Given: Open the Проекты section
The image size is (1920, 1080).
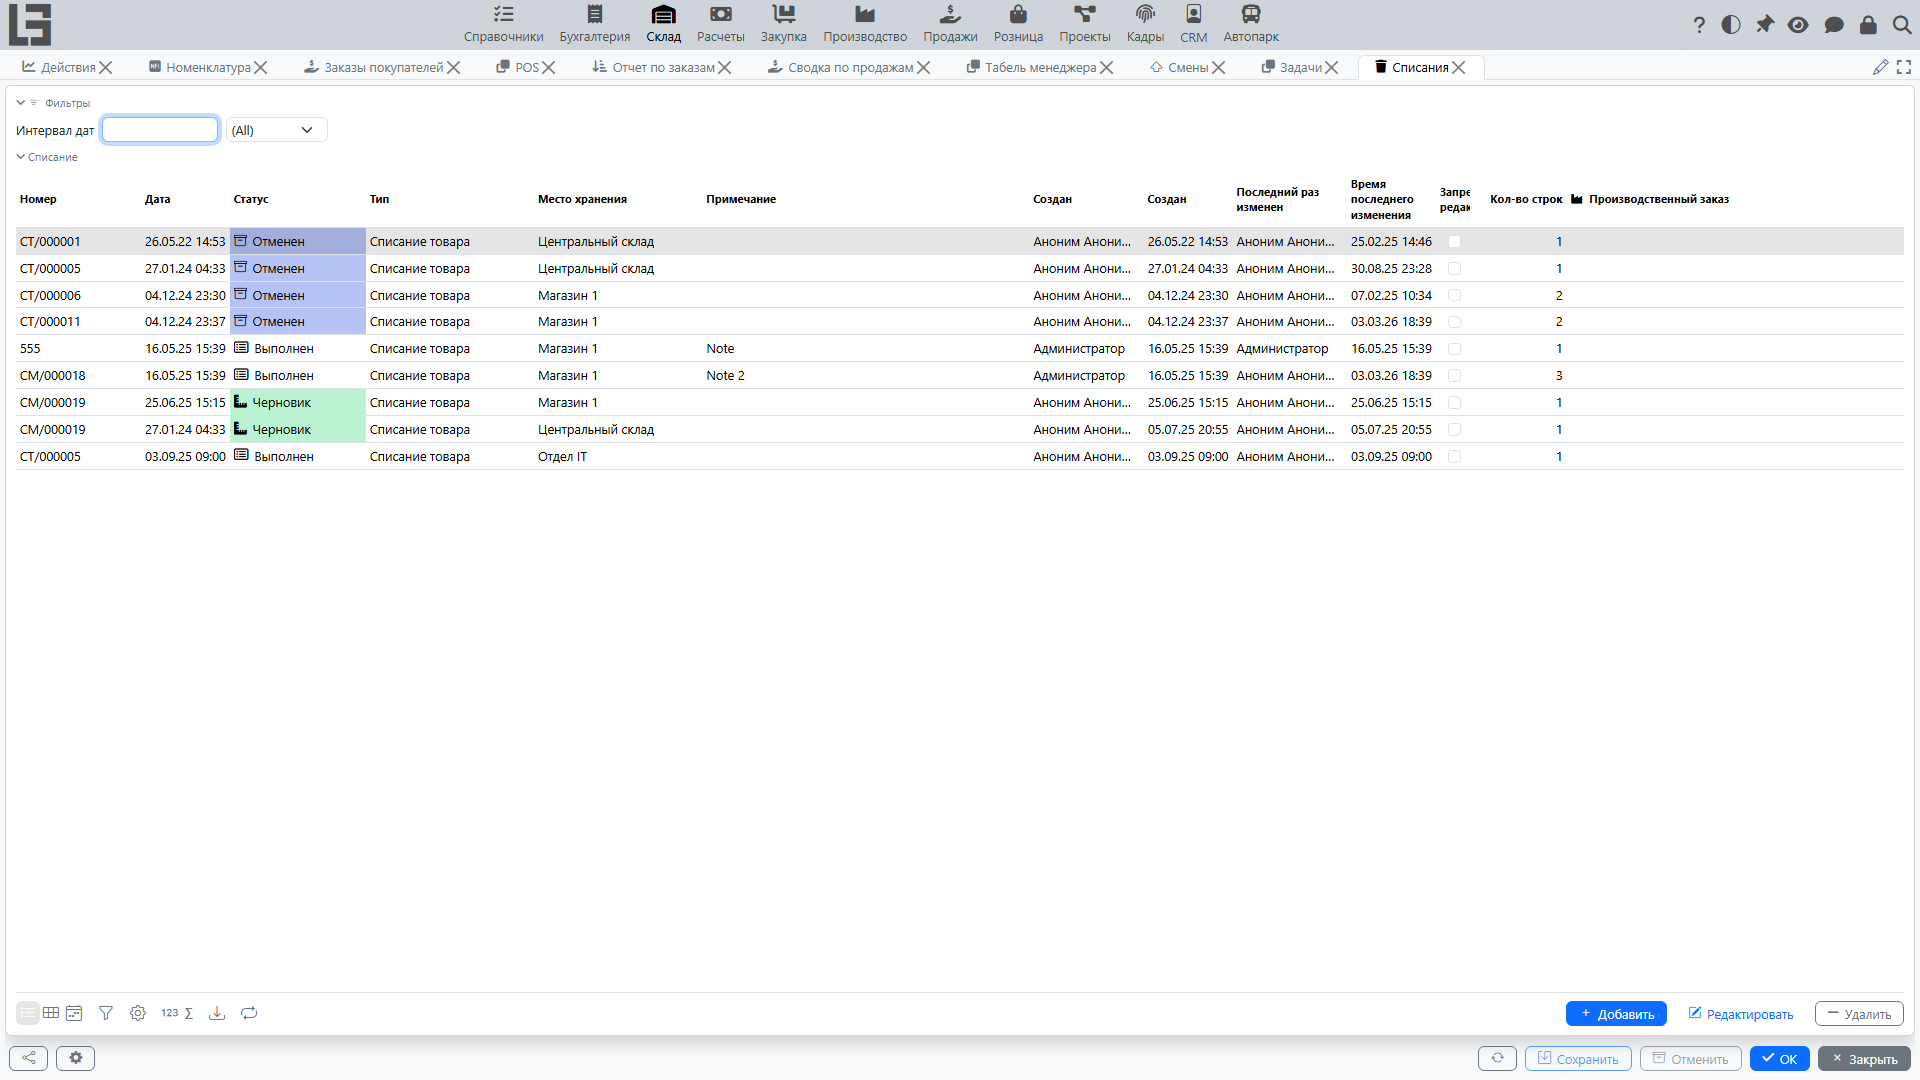Looking at the screenshot, I should (x=1085, y=24).
